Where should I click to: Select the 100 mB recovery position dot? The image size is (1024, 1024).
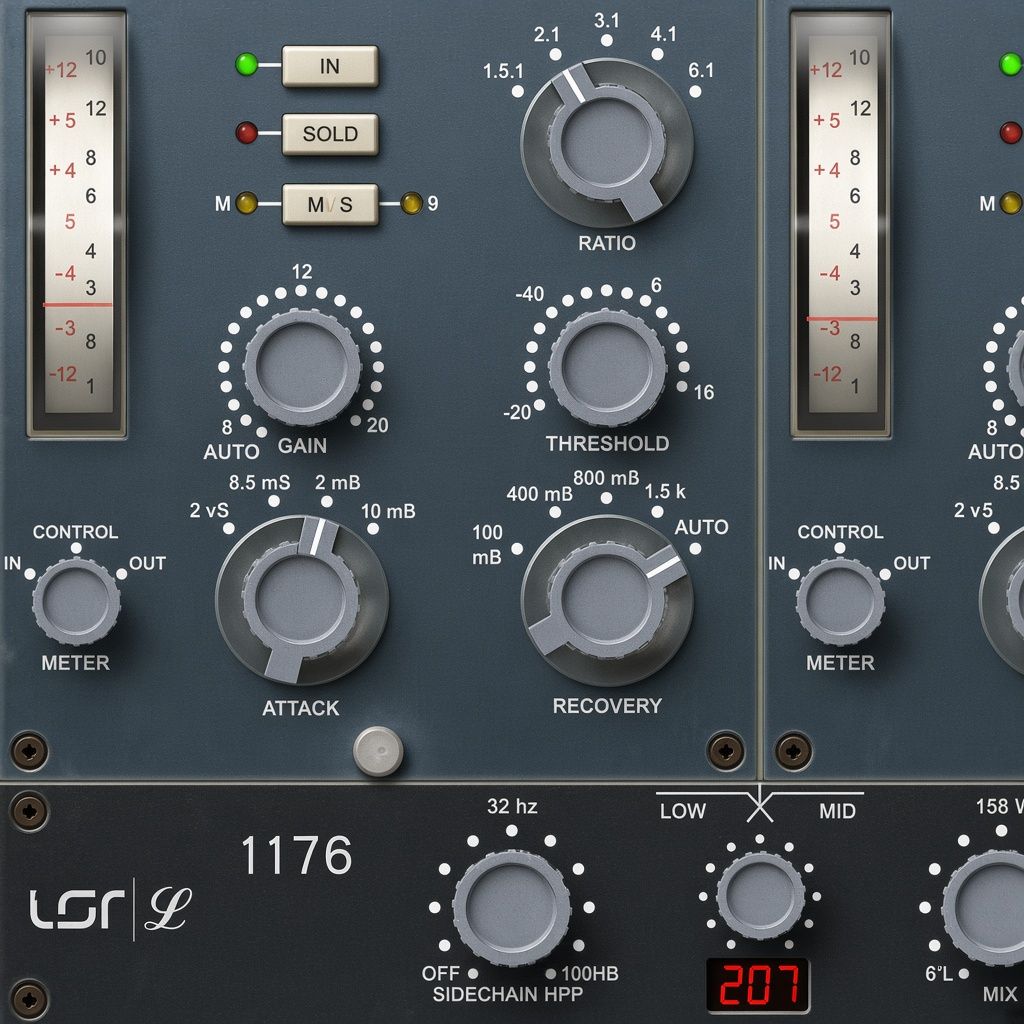pyautogui.click(x=517, y=549)
